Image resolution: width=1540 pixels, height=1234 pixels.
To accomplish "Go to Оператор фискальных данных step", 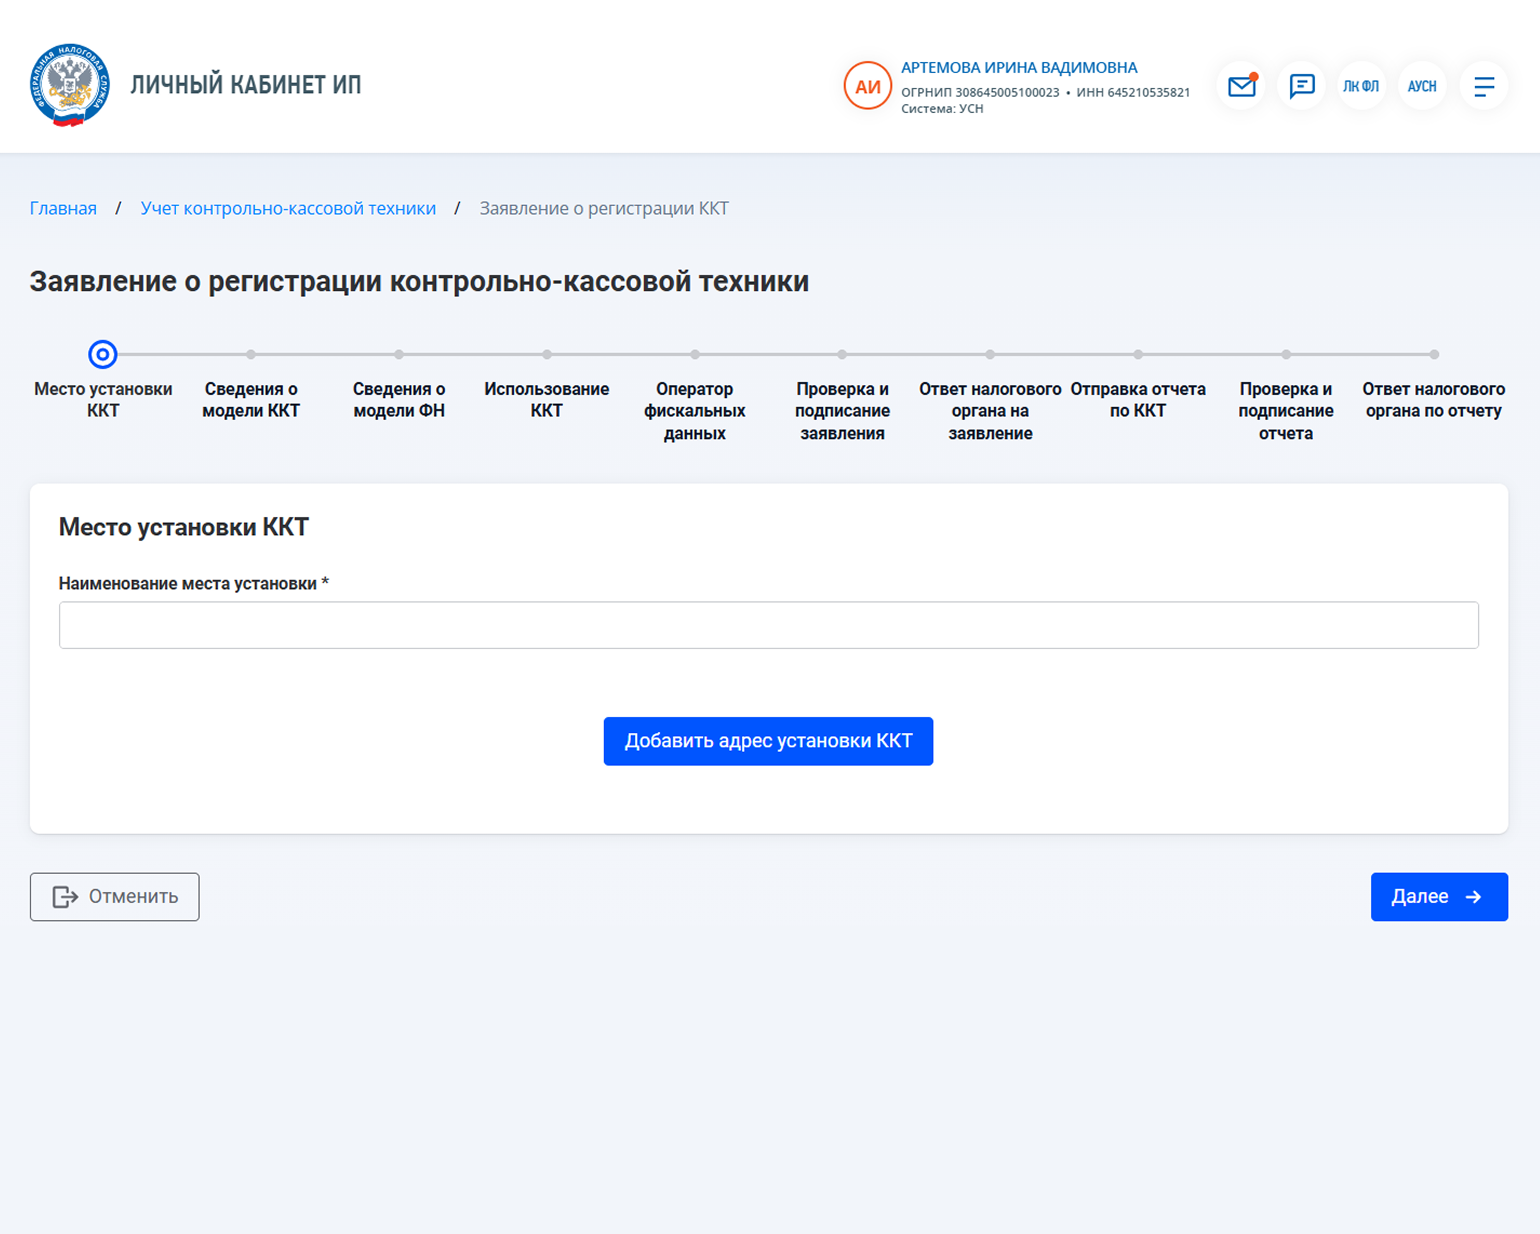I will pos(694,355).
